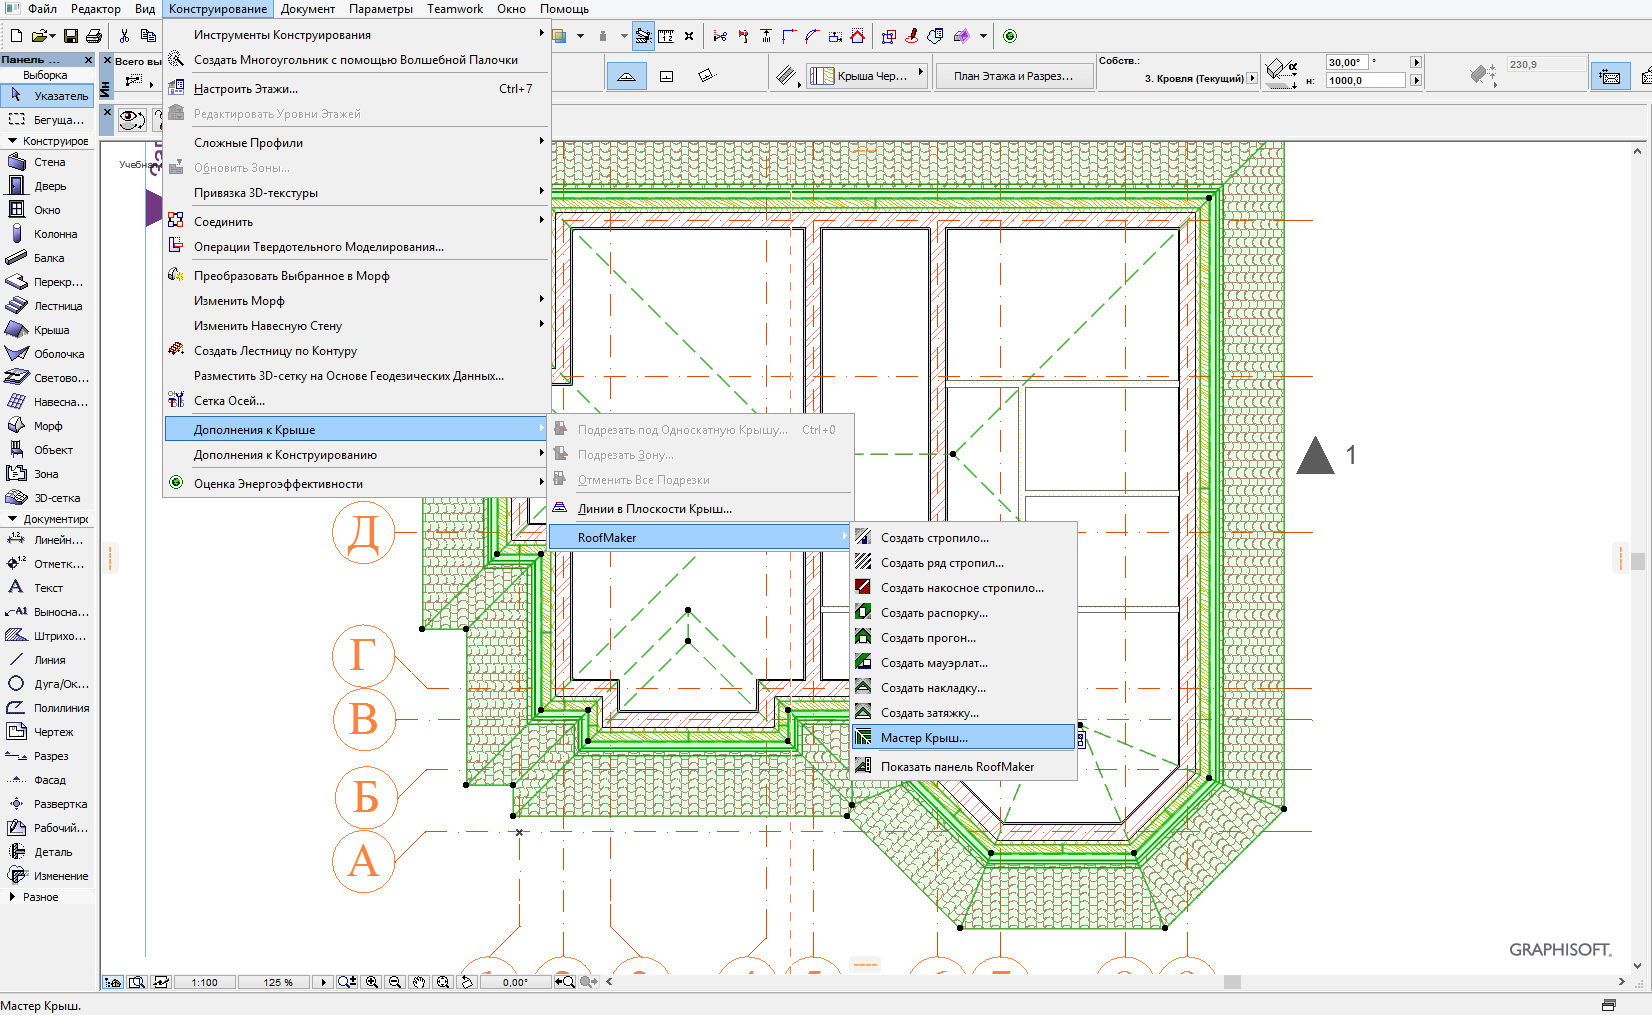Click the height field showing 1000,0
Image resolution: width=1652 pixels, height=1015 pixels.
click(x=1366, y=80)
